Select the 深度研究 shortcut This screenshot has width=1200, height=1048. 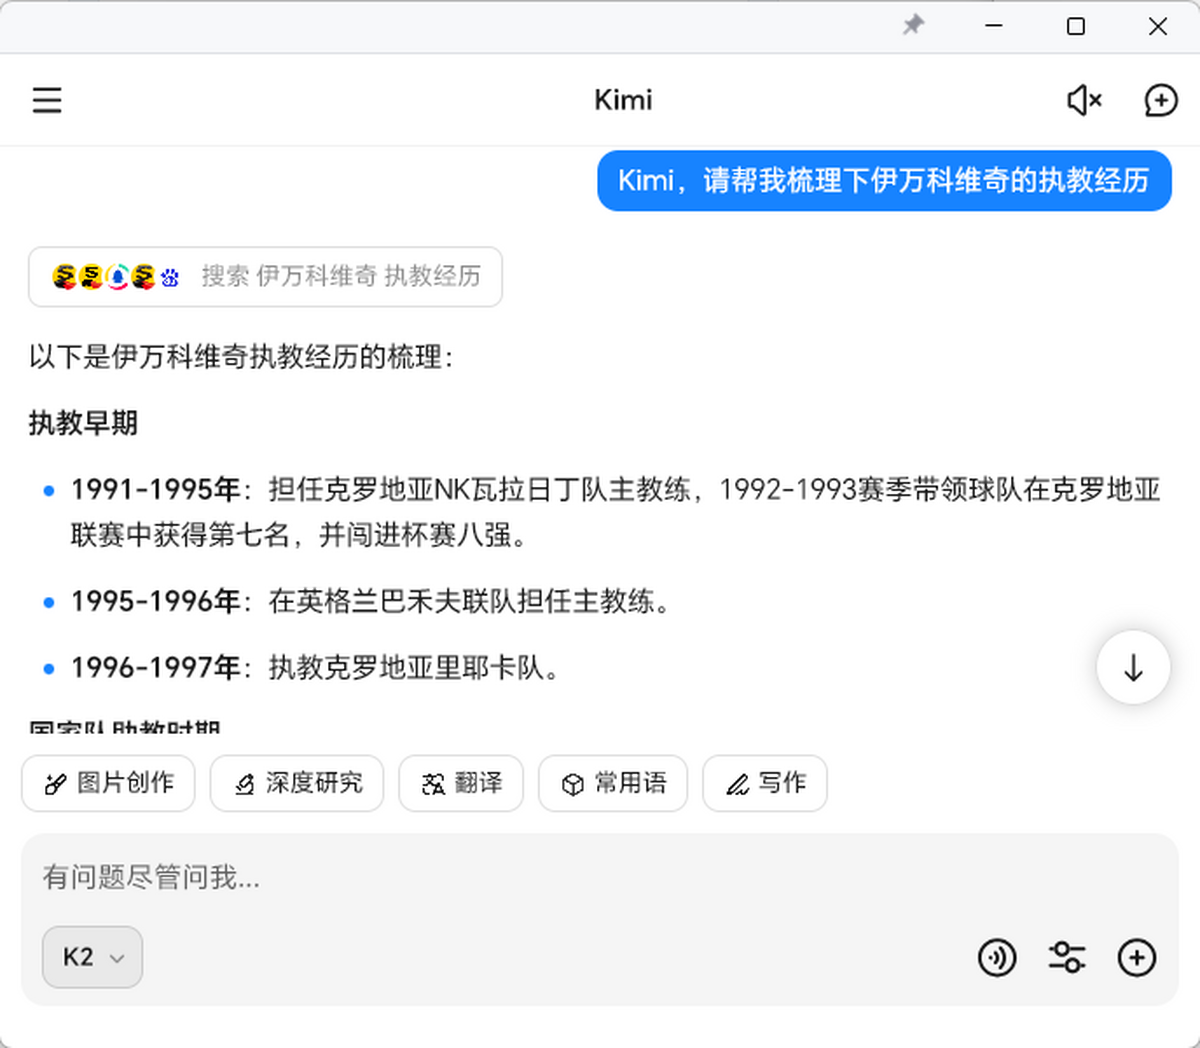tap(297, 783)
